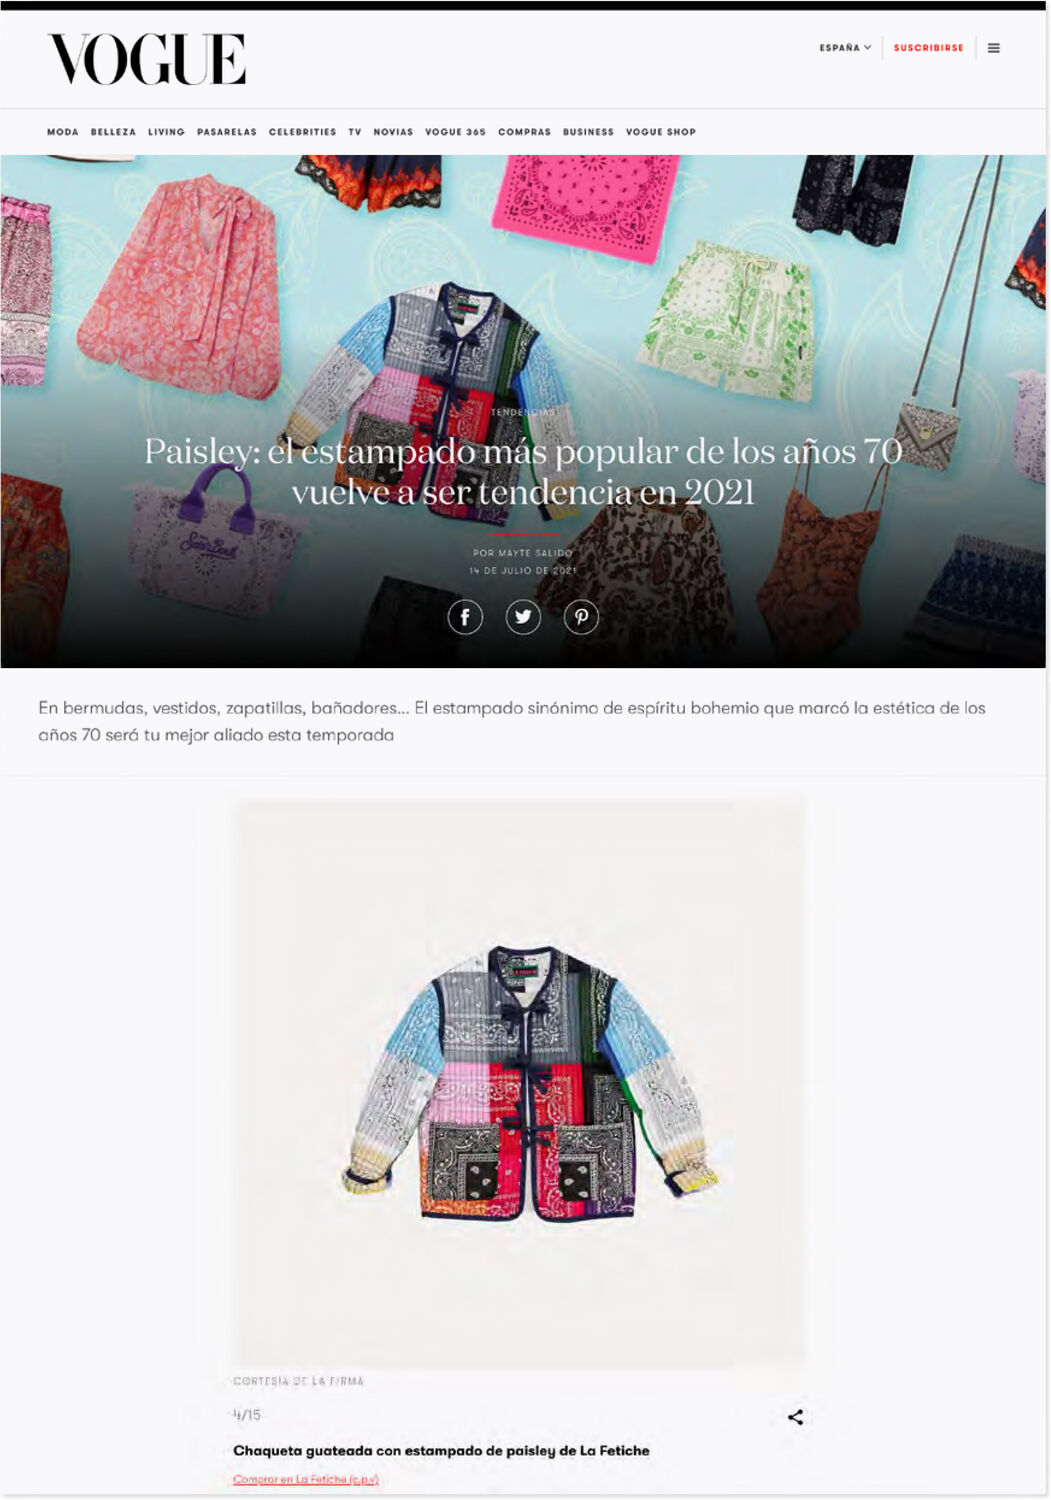
Task: Expand the España country dropdown
Action: pyautogui.click(x=845, y=48)
